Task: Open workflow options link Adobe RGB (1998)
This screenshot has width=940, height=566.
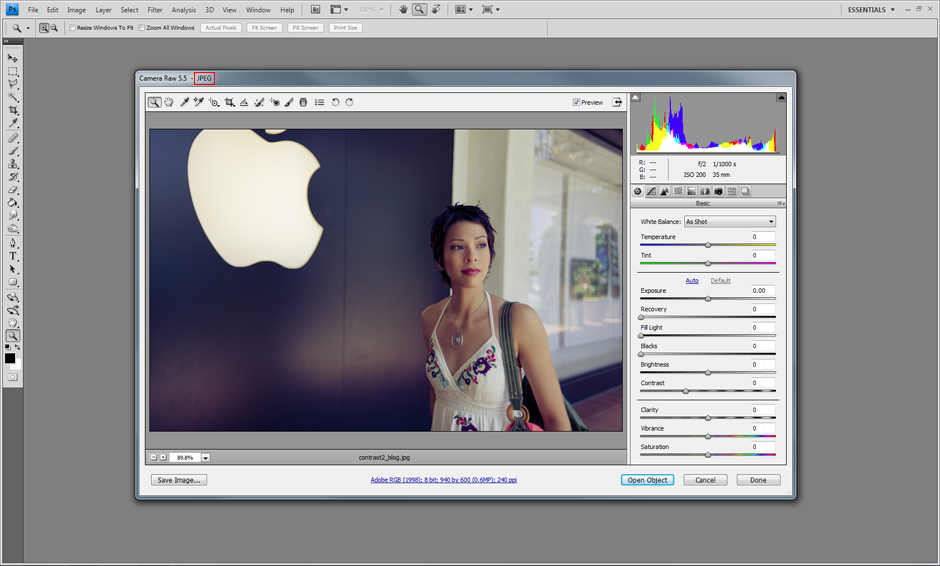Action: click(444, 480)
